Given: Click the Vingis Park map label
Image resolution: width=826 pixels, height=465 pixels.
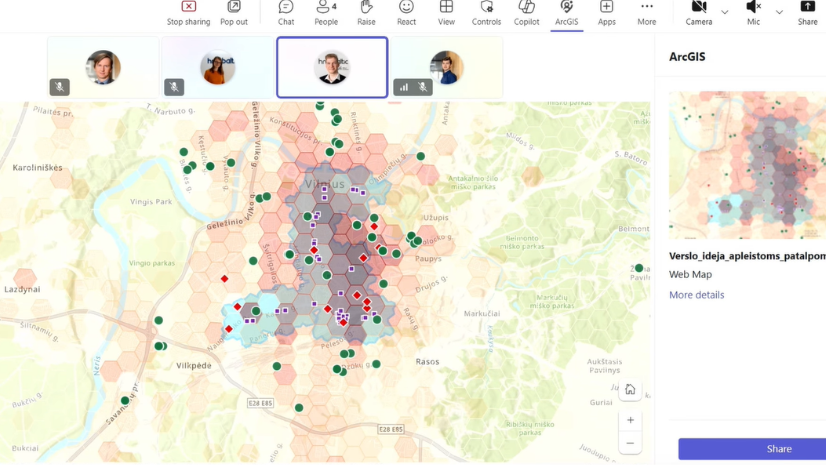Looking at the screenshot, I should click(151, 202).
